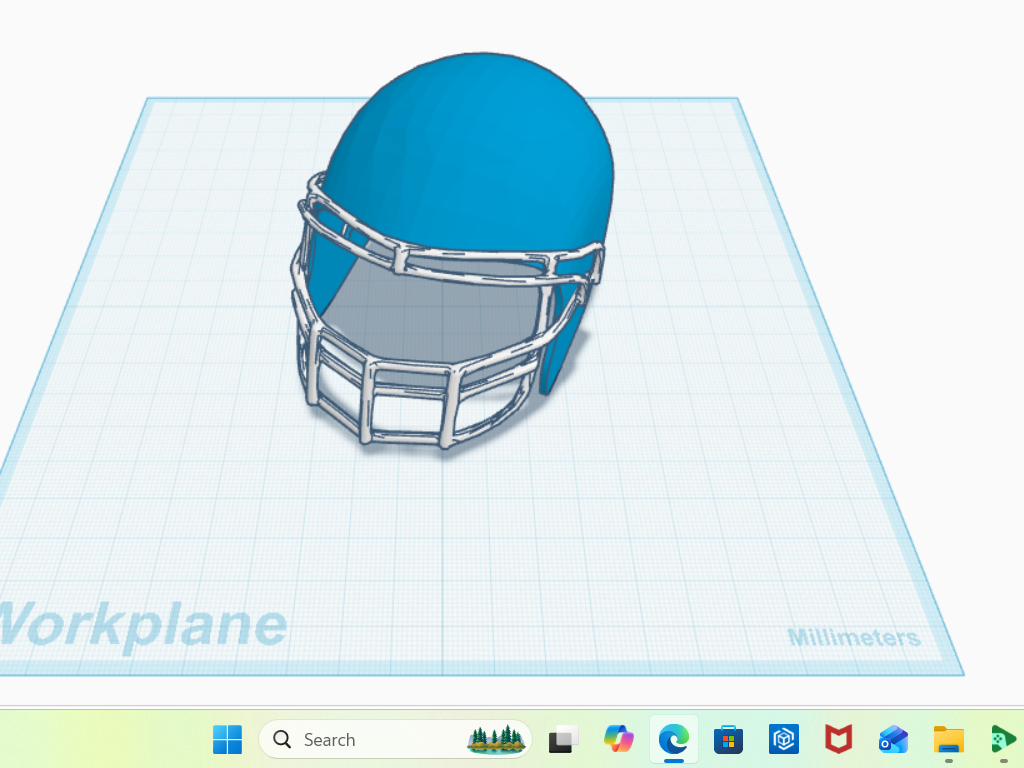Open the Windows Start menu
The width and height of the screenshot is (1024, 768).
[x=227, y=739]
